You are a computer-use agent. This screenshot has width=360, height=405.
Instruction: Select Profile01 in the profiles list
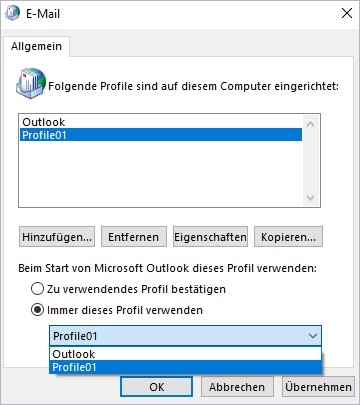point(161,135)
